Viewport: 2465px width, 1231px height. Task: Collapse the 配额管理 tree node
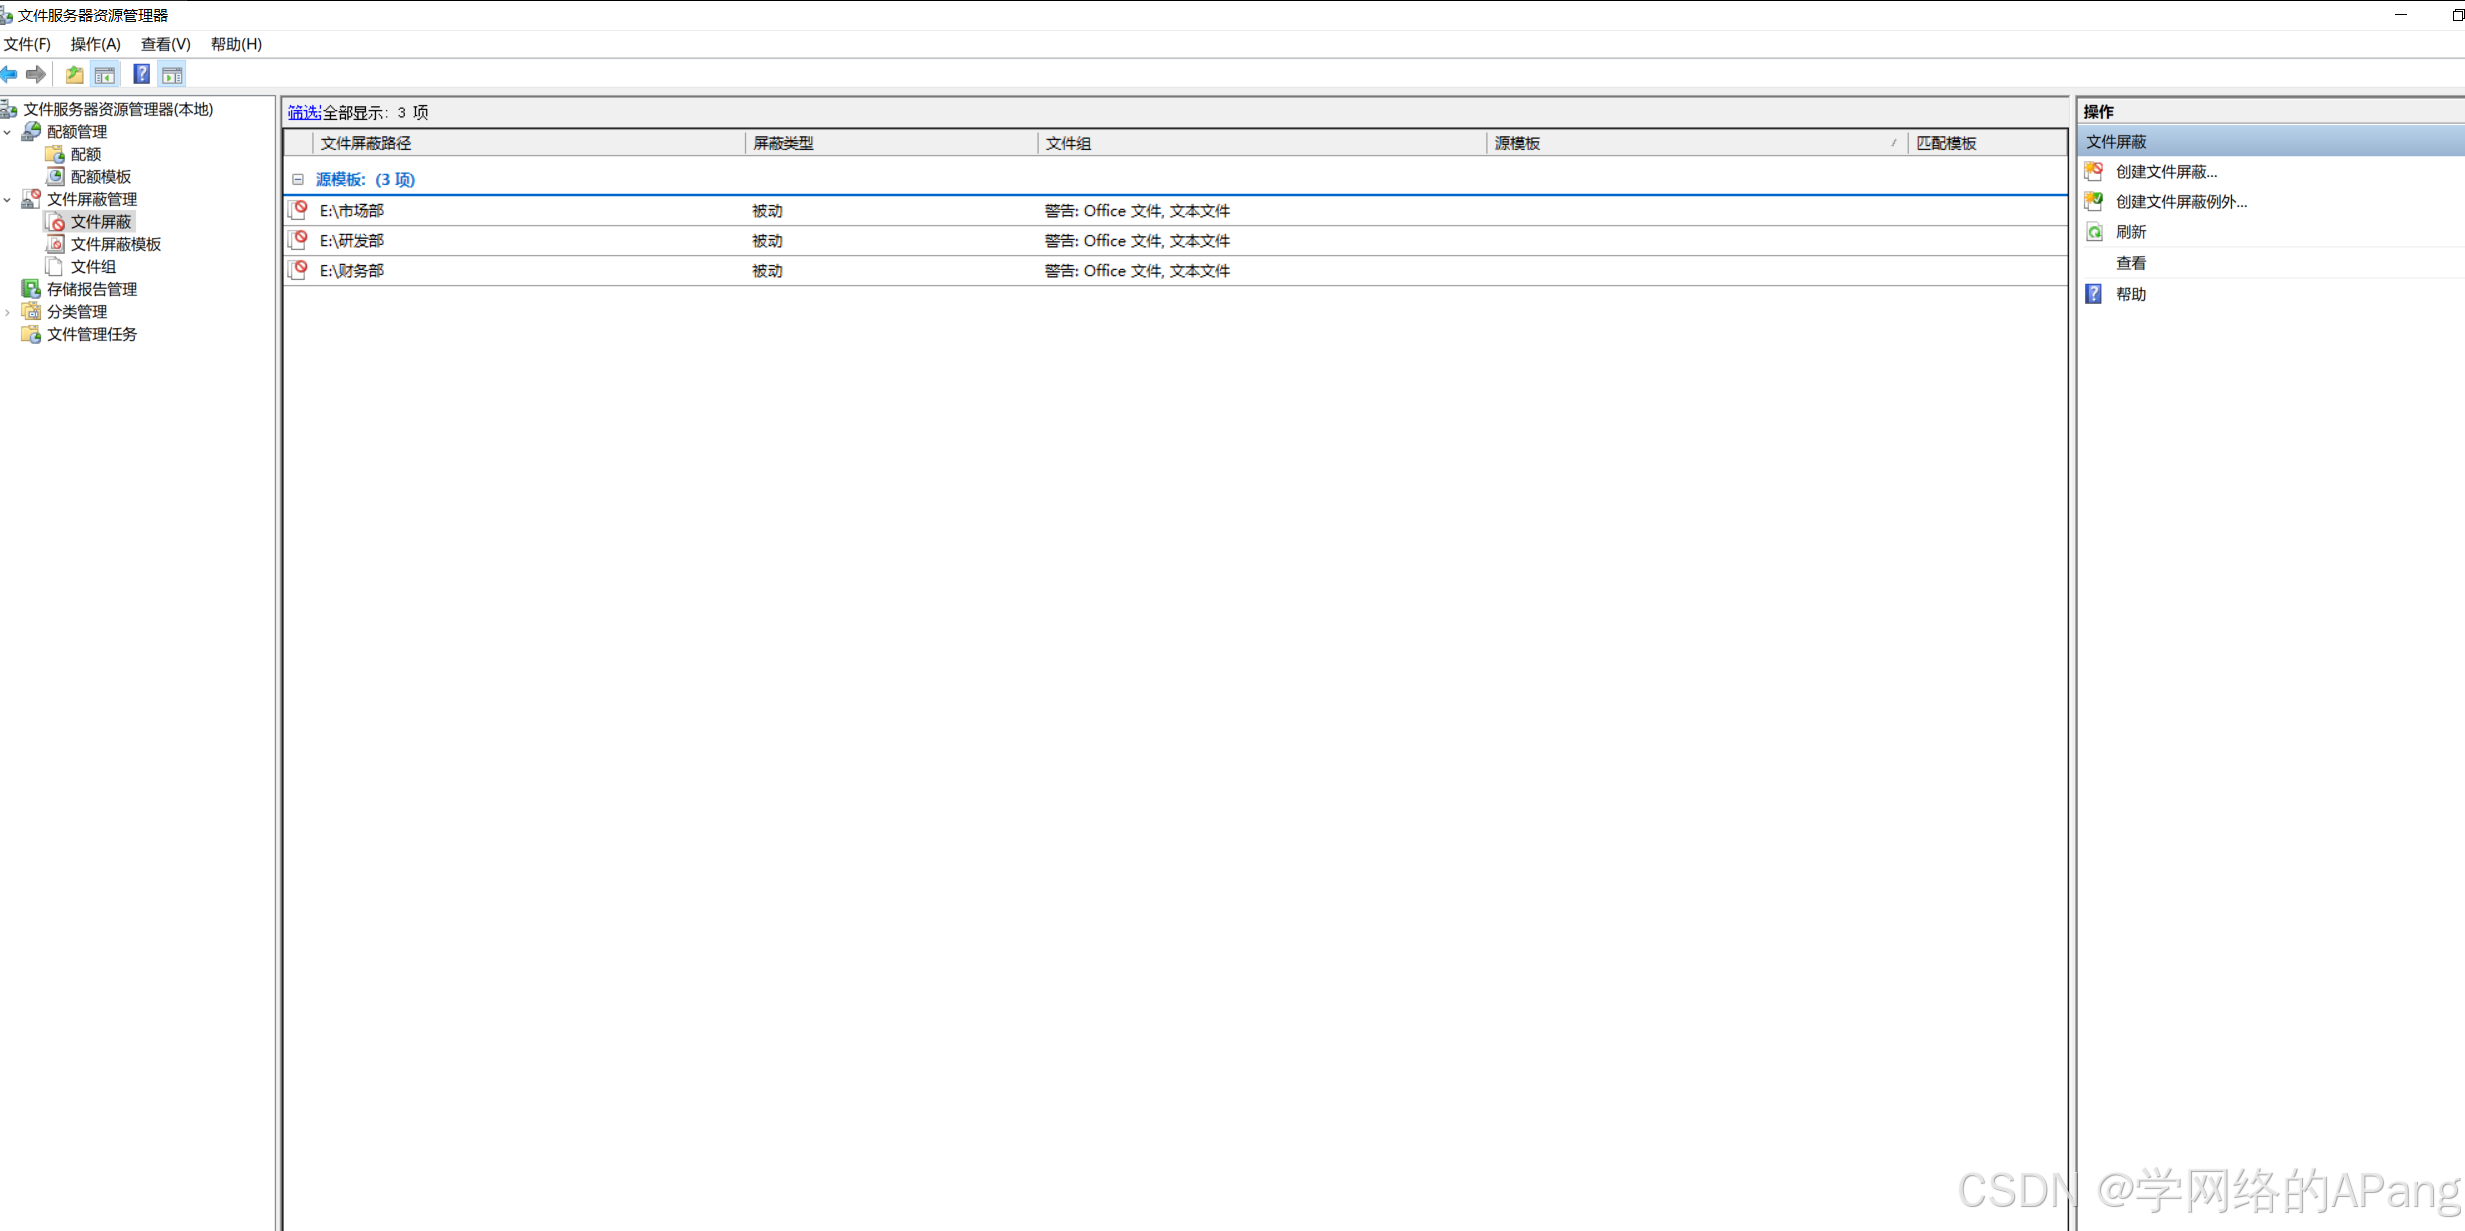8,132
